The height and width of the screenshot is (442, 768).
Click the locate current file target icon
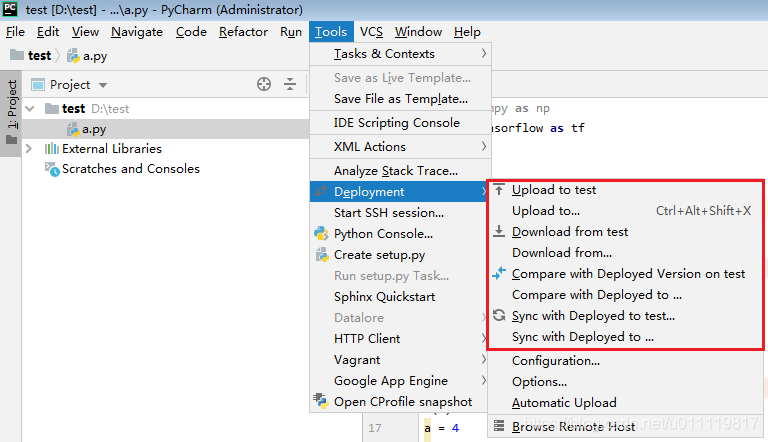pyautogui.click(x=264, y=84)
